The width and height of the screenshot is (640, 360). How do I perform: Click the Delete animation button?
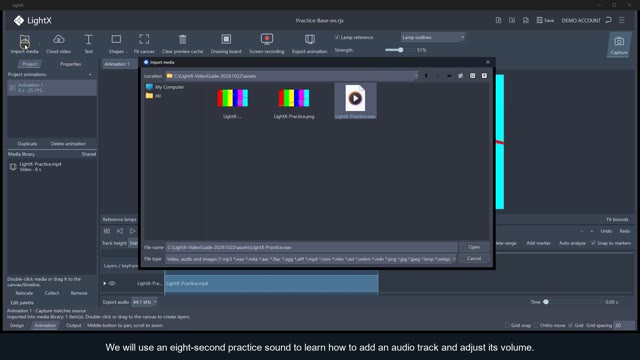[x=68, y=144]
